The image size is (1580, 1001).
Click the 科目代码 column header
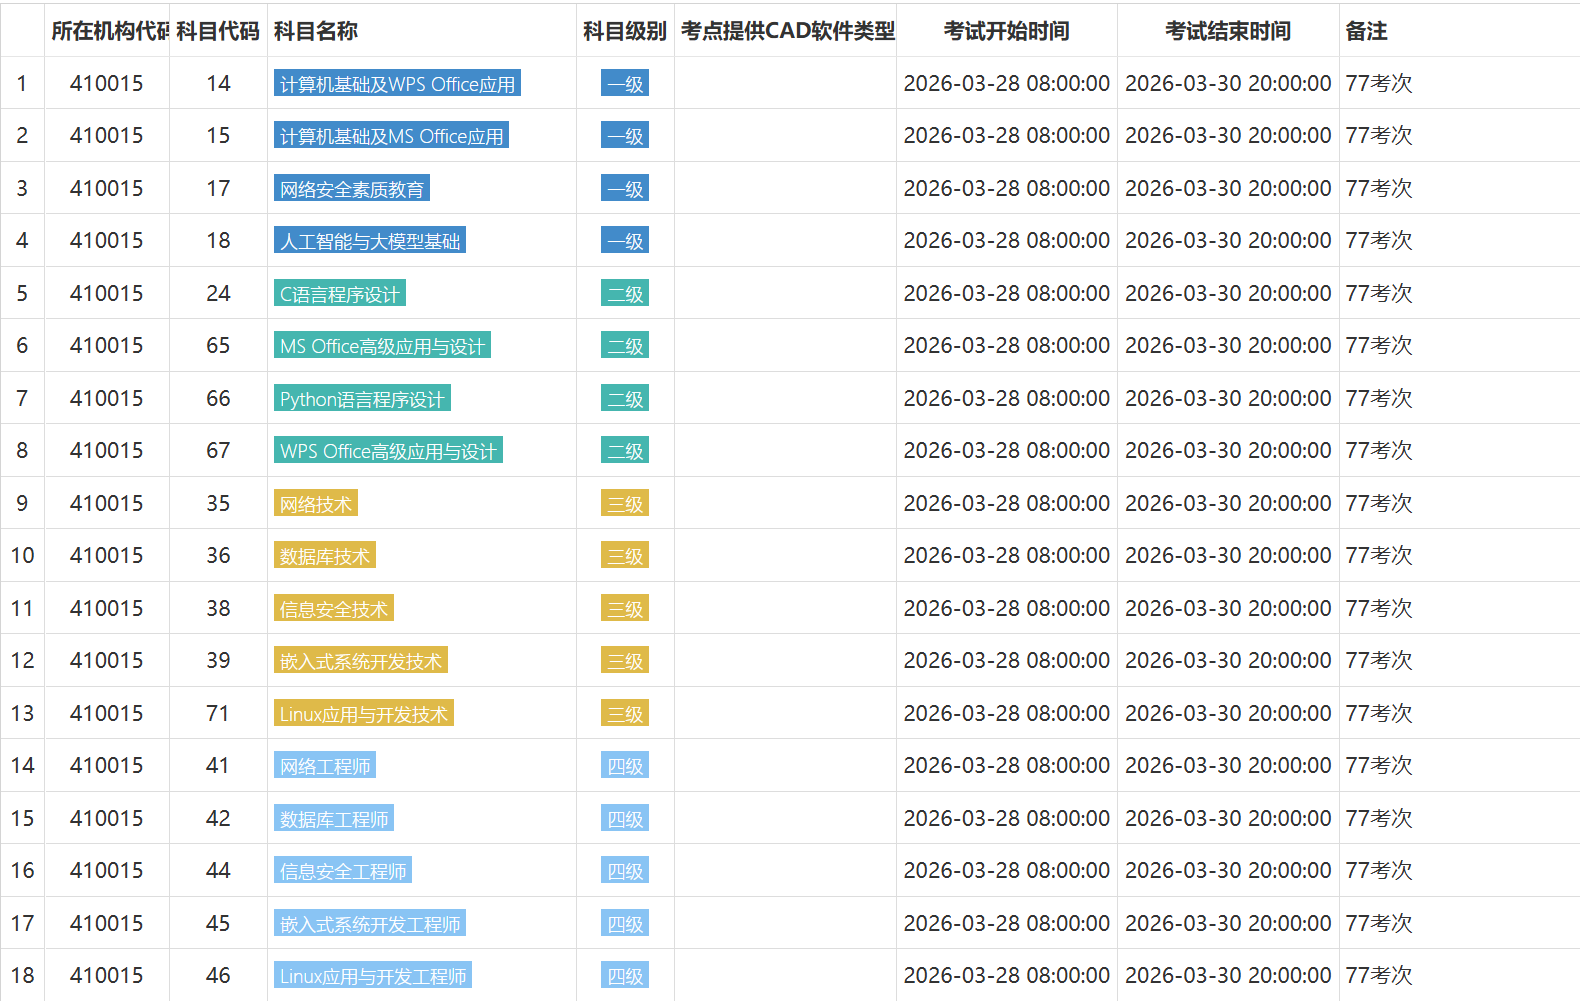point(218,31)
